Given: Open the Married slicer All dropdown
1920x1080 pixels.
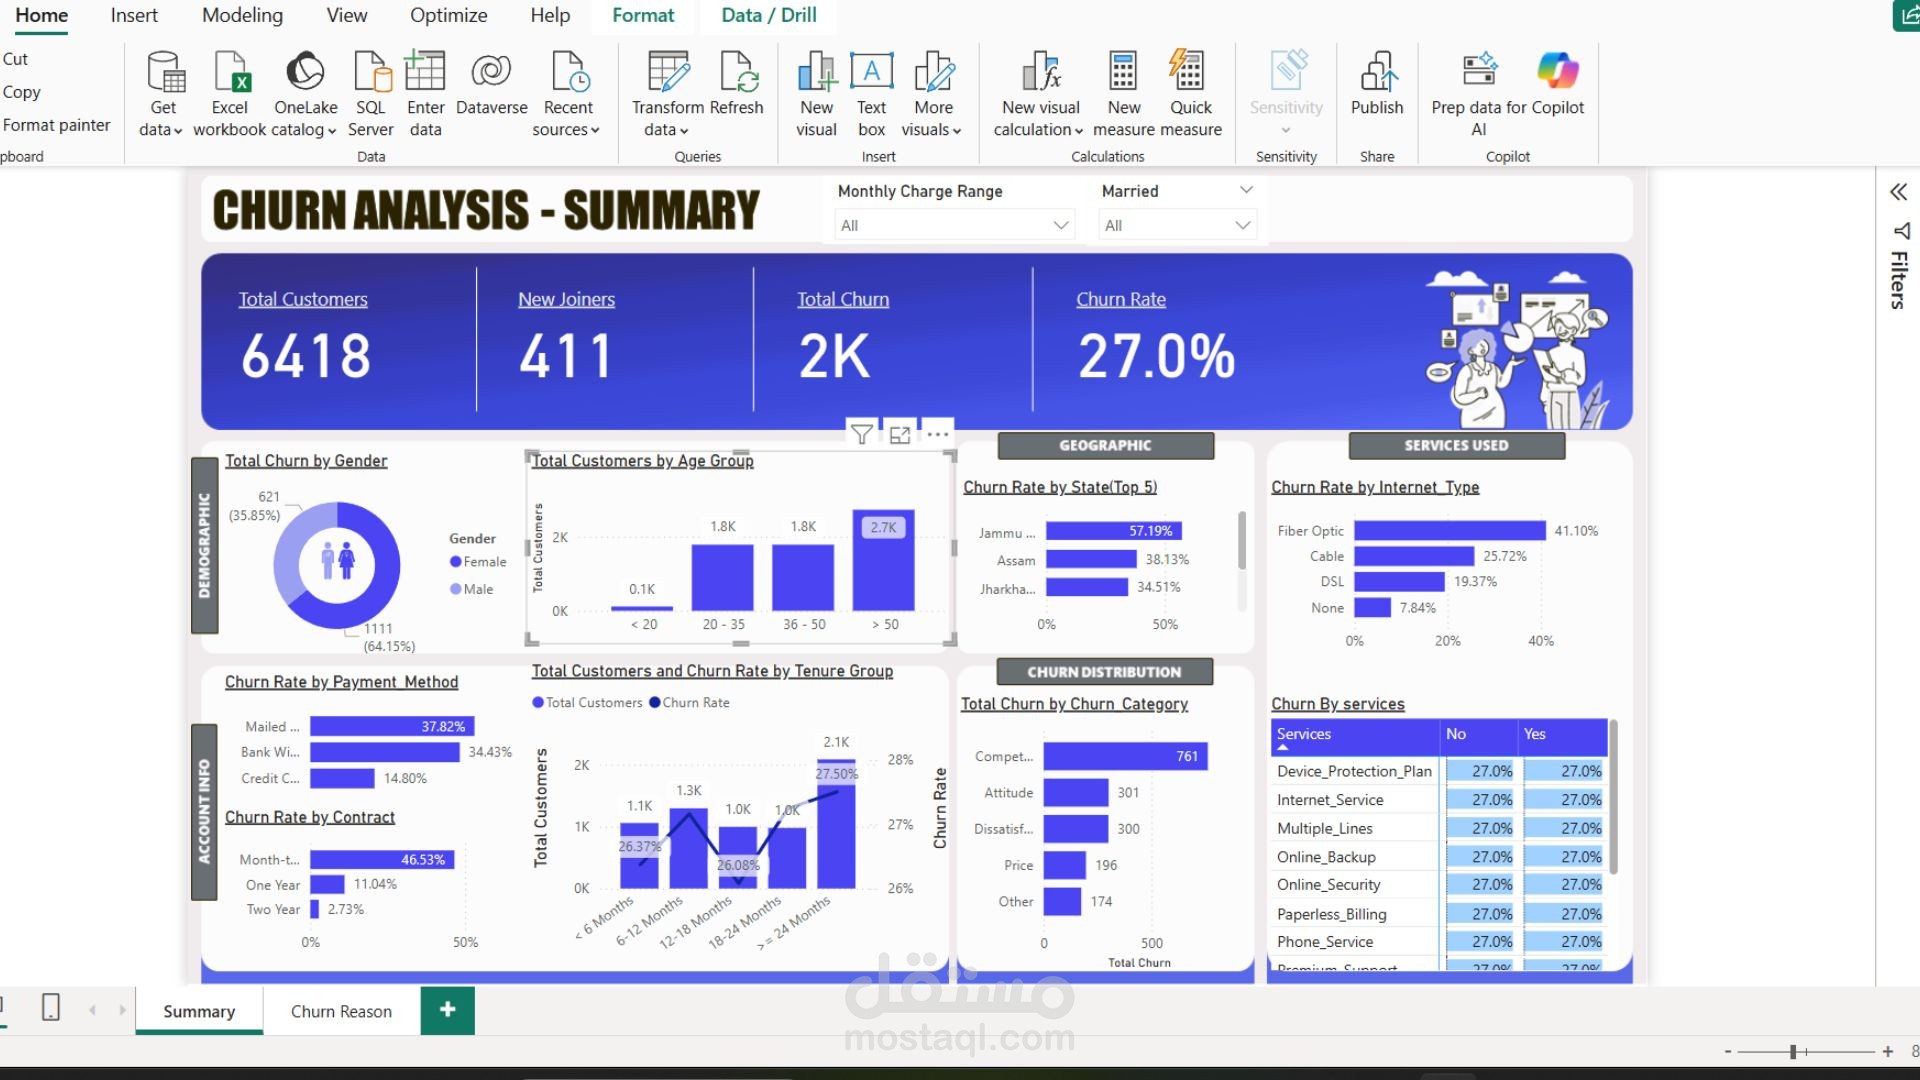Looking at the screenshot, I should coord(1177,225).
